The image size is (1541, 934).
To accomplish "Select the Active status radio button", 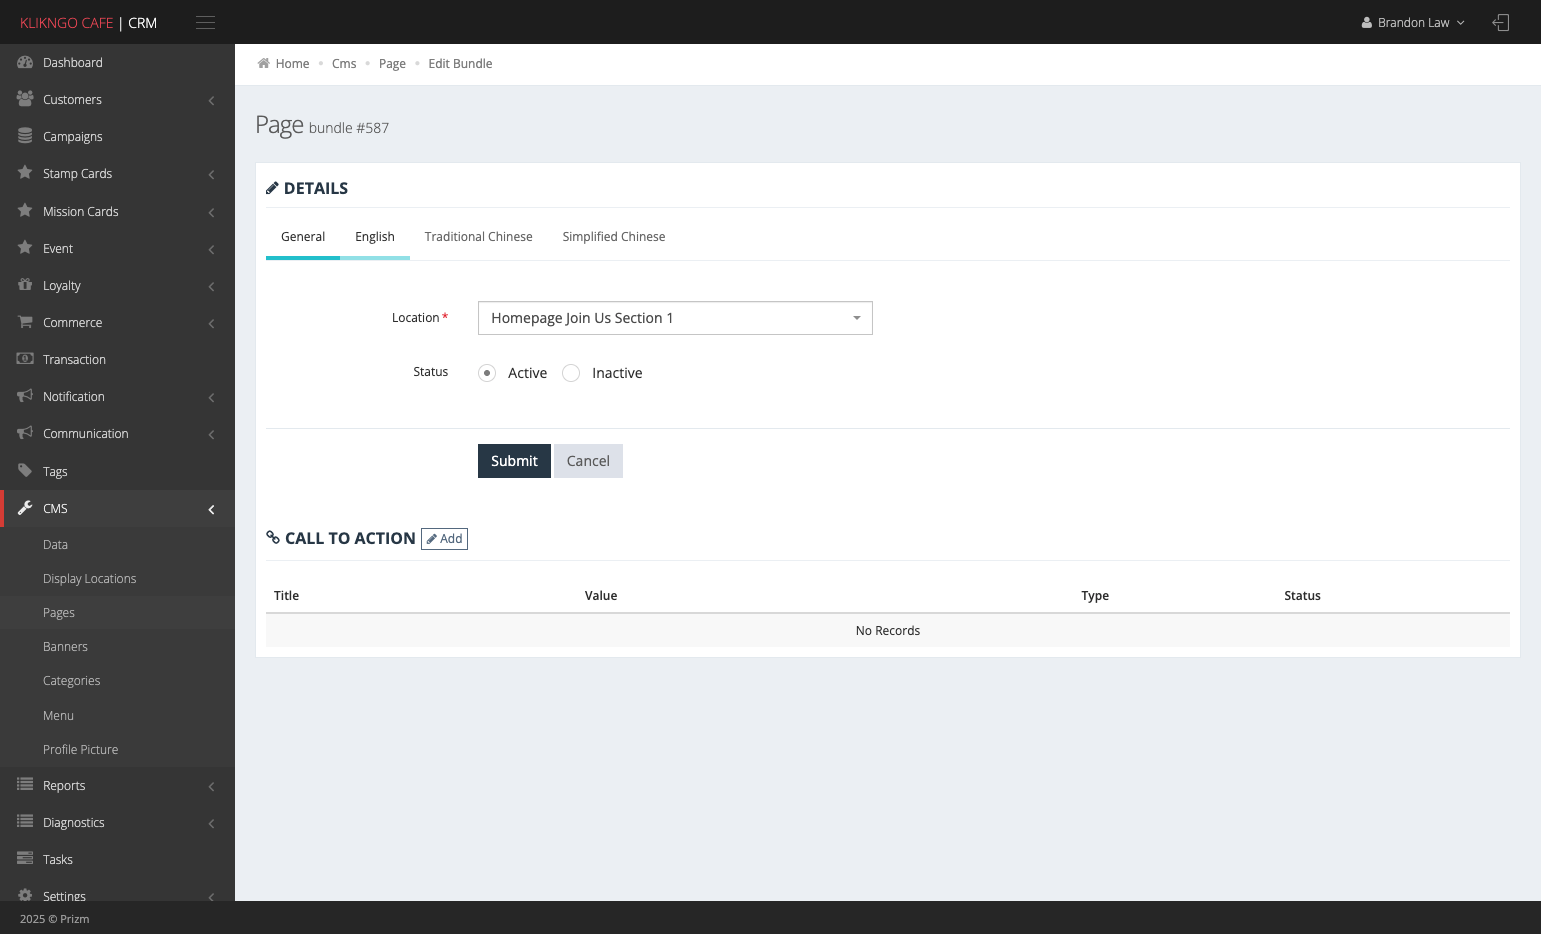I will (x=487, y=373).
